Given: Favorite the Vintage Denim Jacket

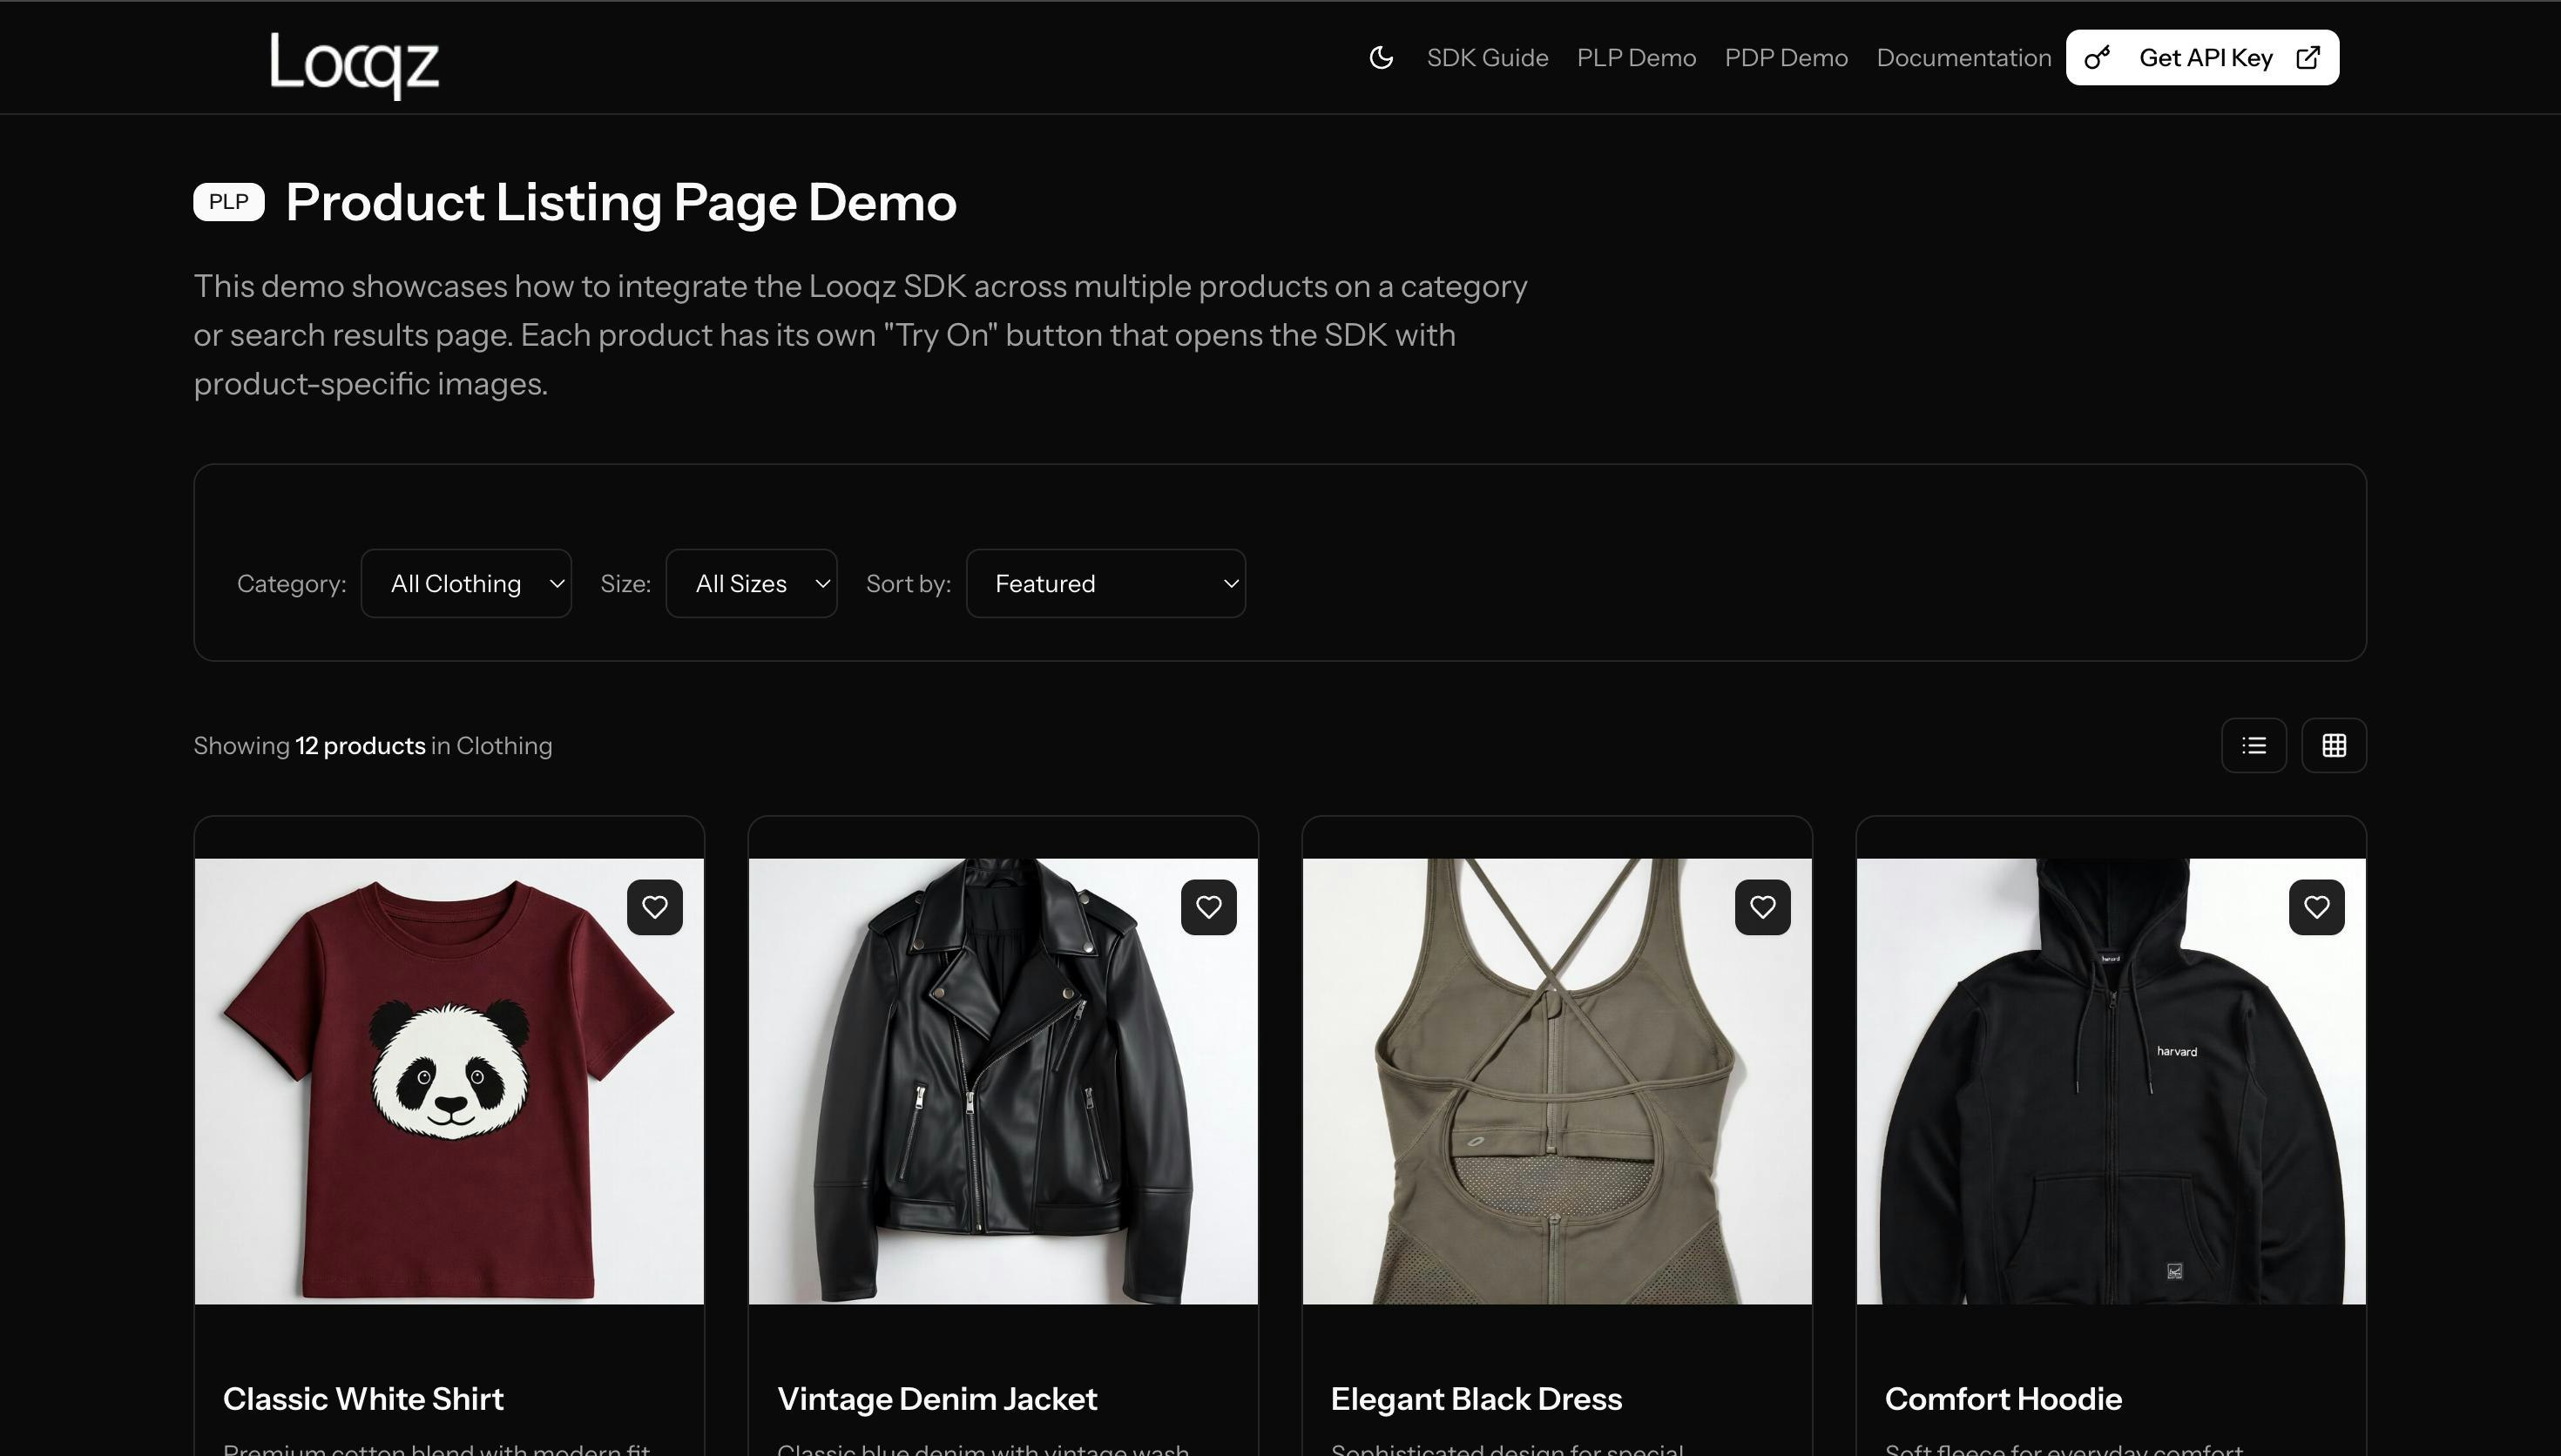Looking at the screenshot, I should coord(1208,907).
